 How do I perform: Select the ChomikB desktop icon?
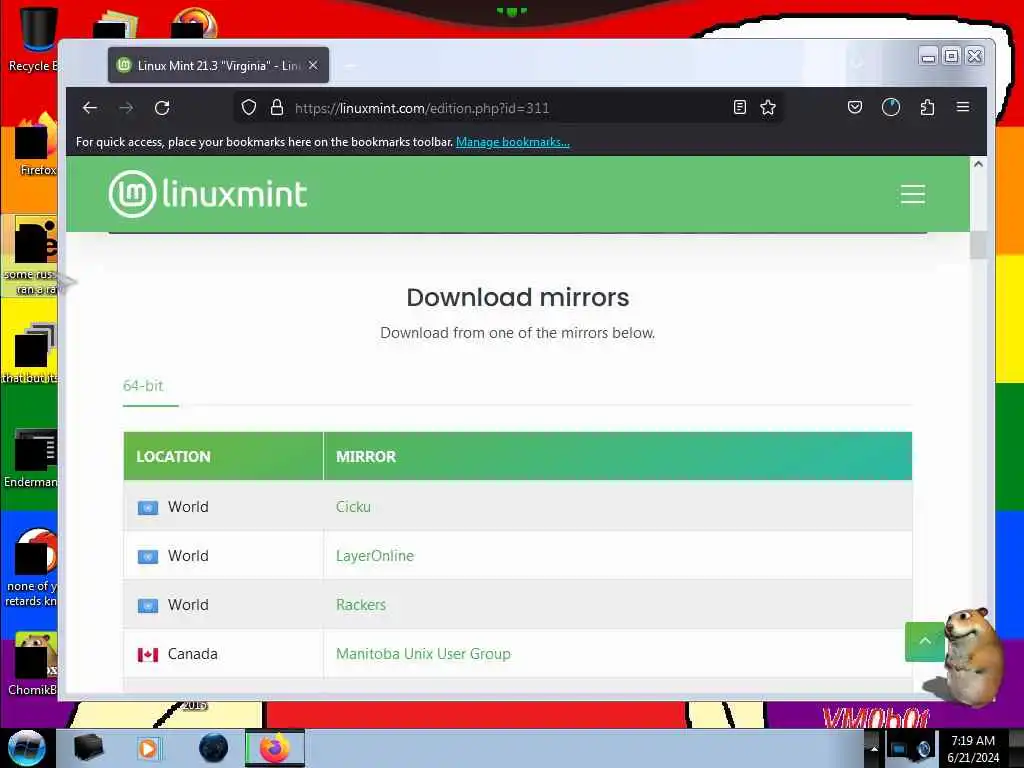[x=33, y=664]
